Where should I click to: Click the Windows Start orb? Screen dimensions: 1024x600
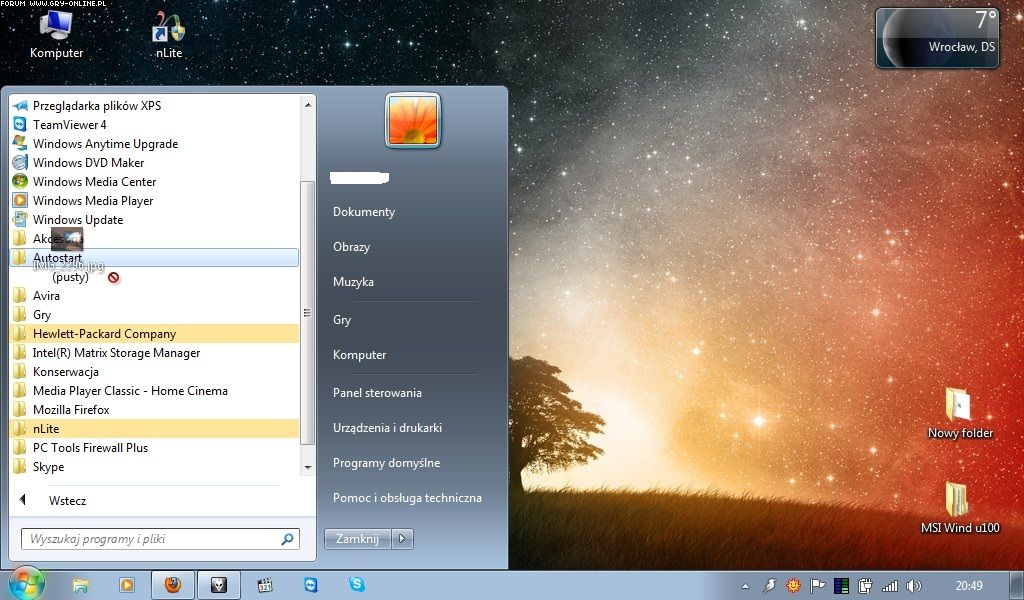coord(27,584)
